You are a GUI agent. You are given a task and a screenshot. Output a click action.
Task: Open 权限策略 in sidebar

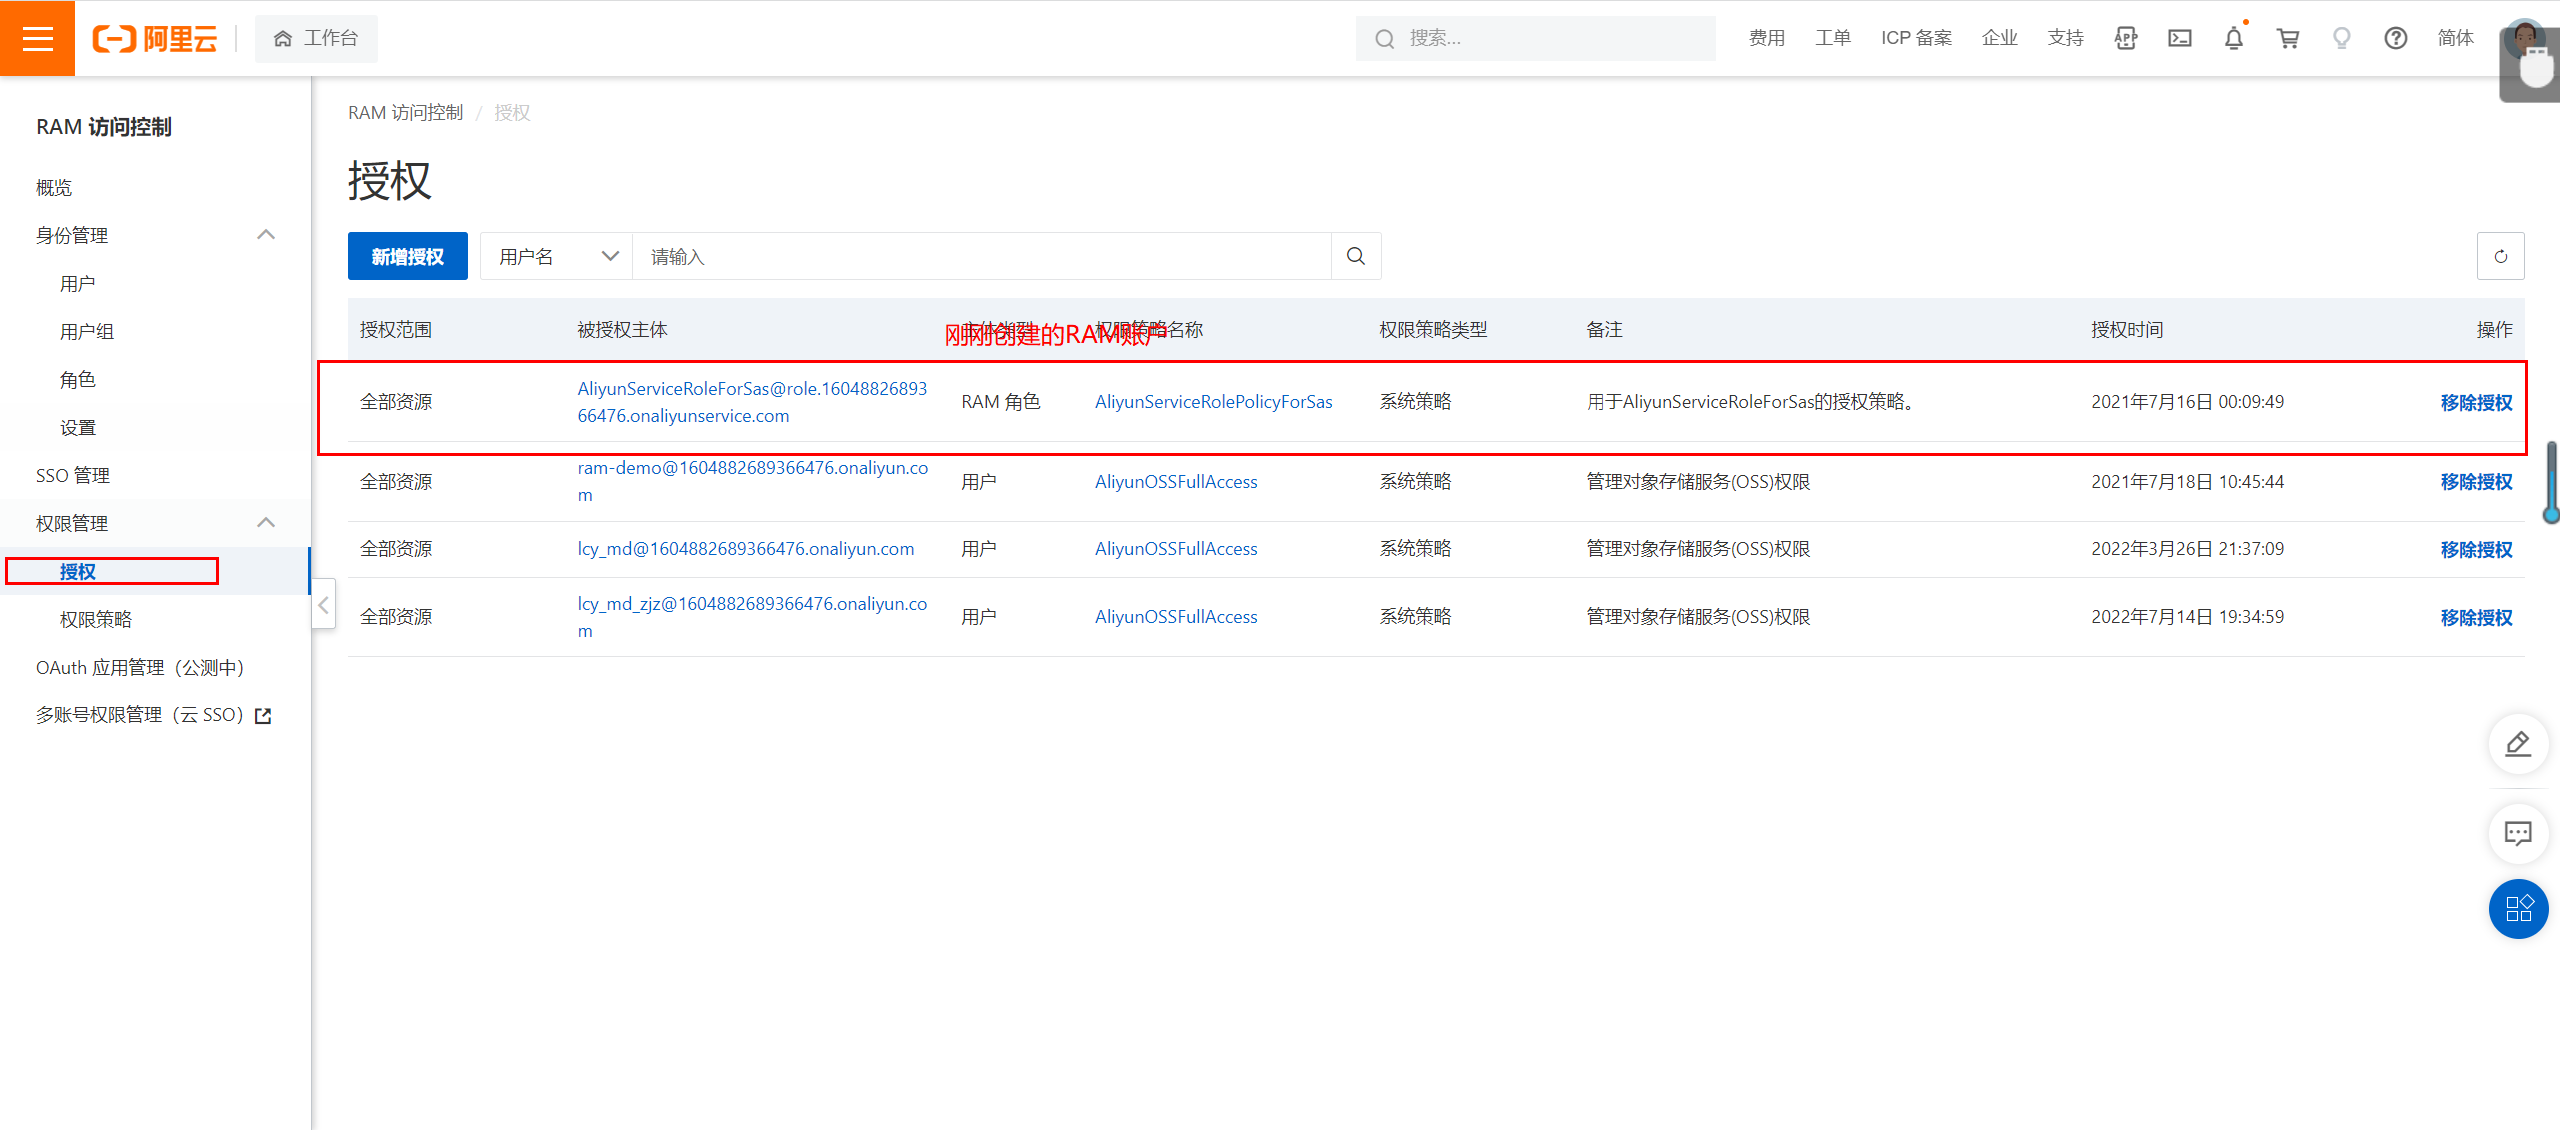click(x=96, y=619)
